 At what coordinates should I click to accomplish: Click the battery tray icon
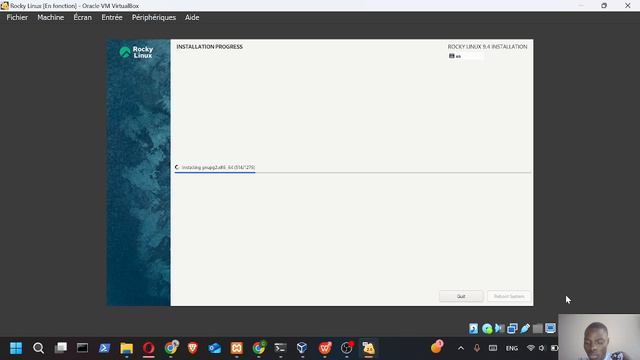(x=554, y=348)
